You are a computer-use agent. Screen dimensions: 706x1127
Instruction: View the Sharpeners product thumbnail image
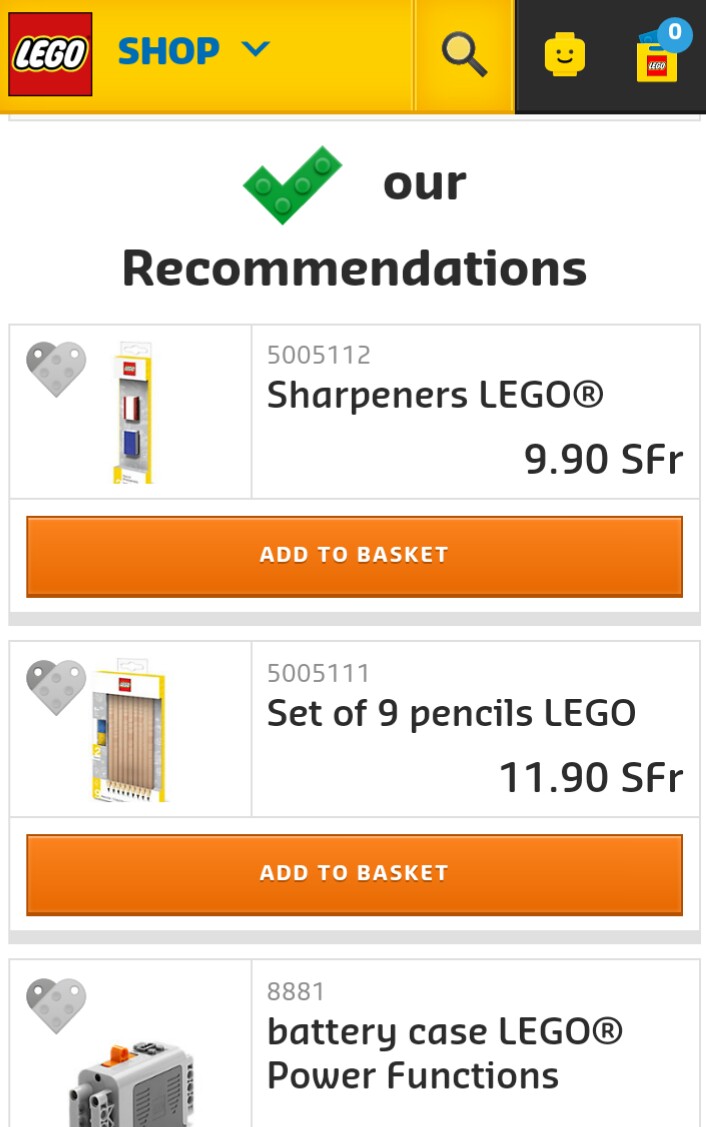(x=133, y=412)
